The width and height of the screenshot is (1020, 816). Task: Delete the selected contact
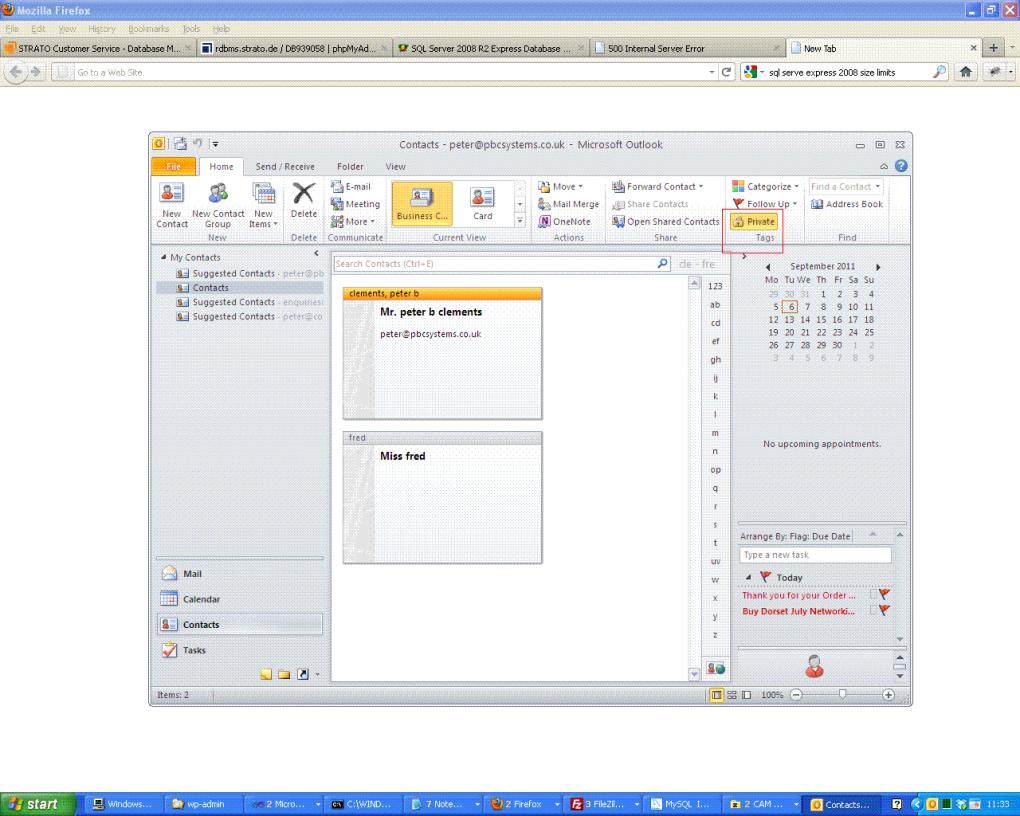point(304,200)
